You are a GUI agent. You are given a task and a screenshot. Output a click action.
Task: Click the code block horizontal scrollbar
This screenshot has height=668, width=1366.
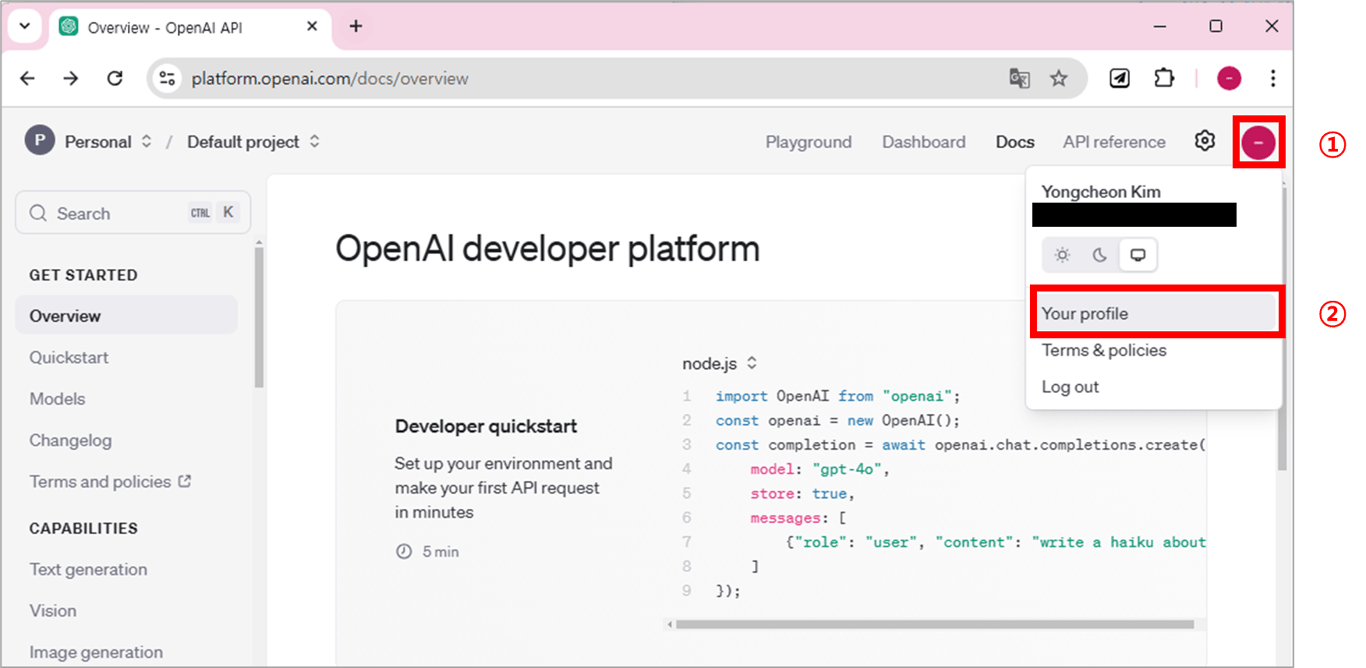[x=935, y=625]
